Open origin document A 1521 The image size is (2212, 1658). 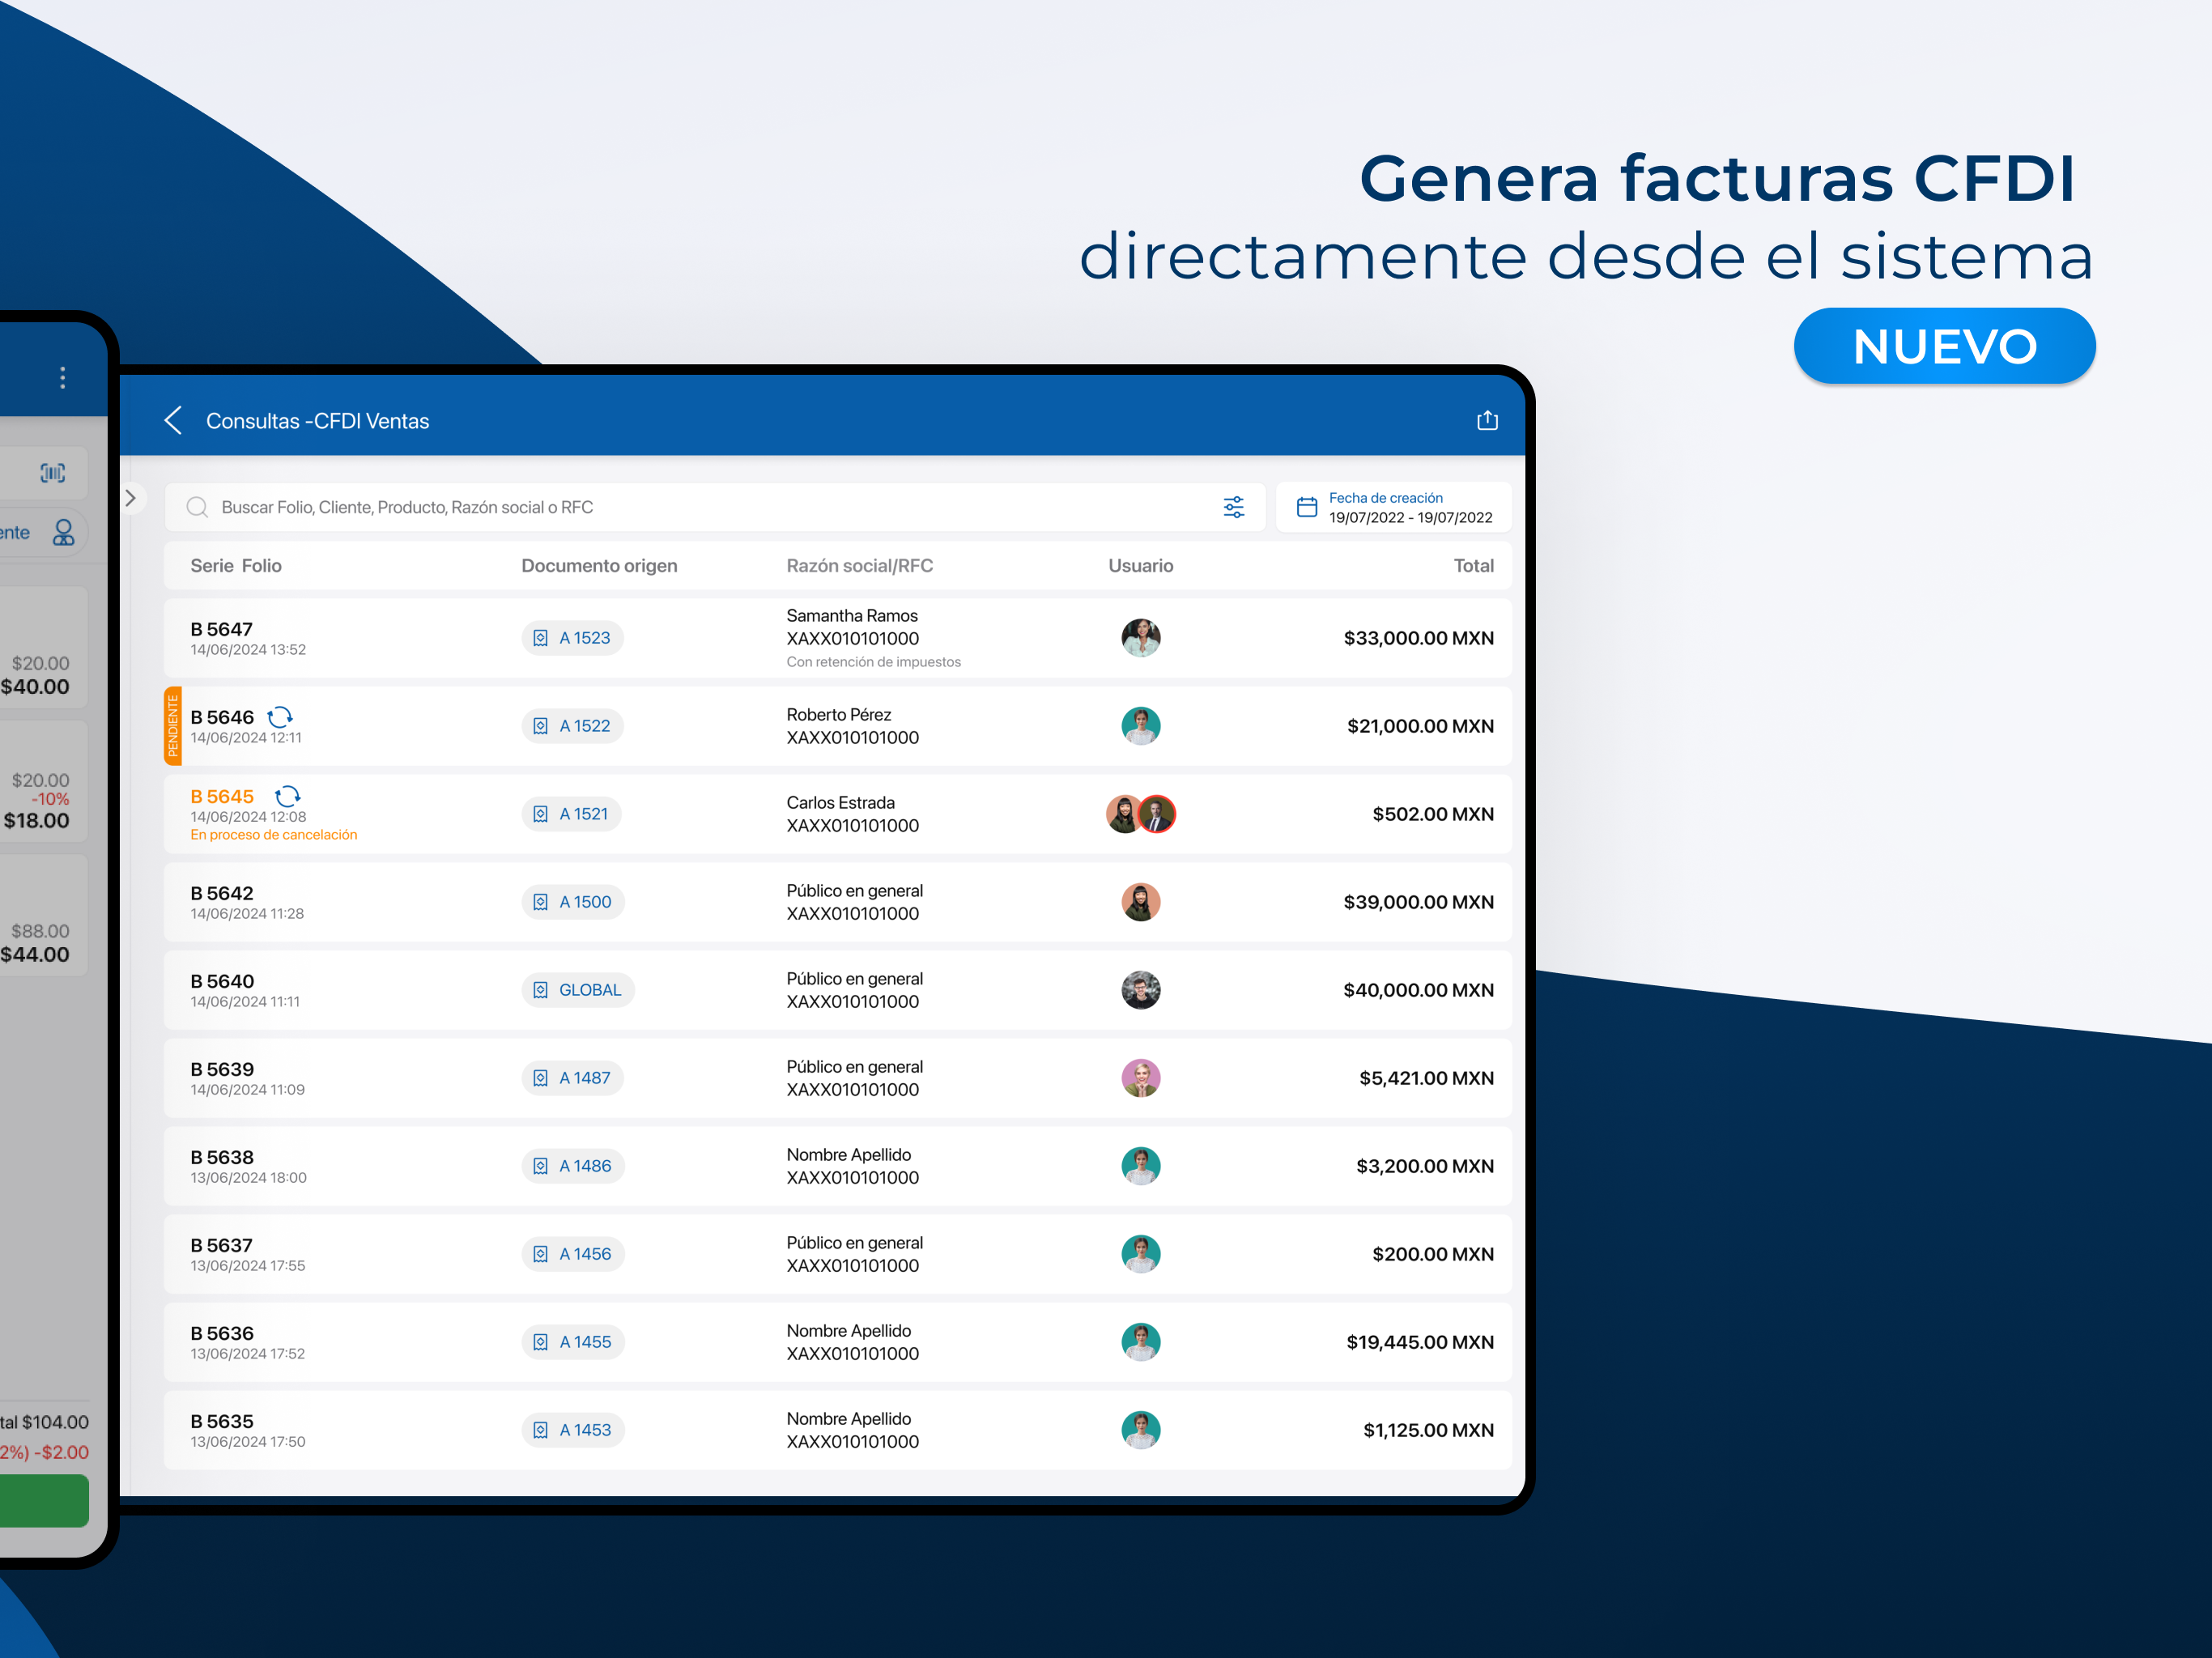571,814
